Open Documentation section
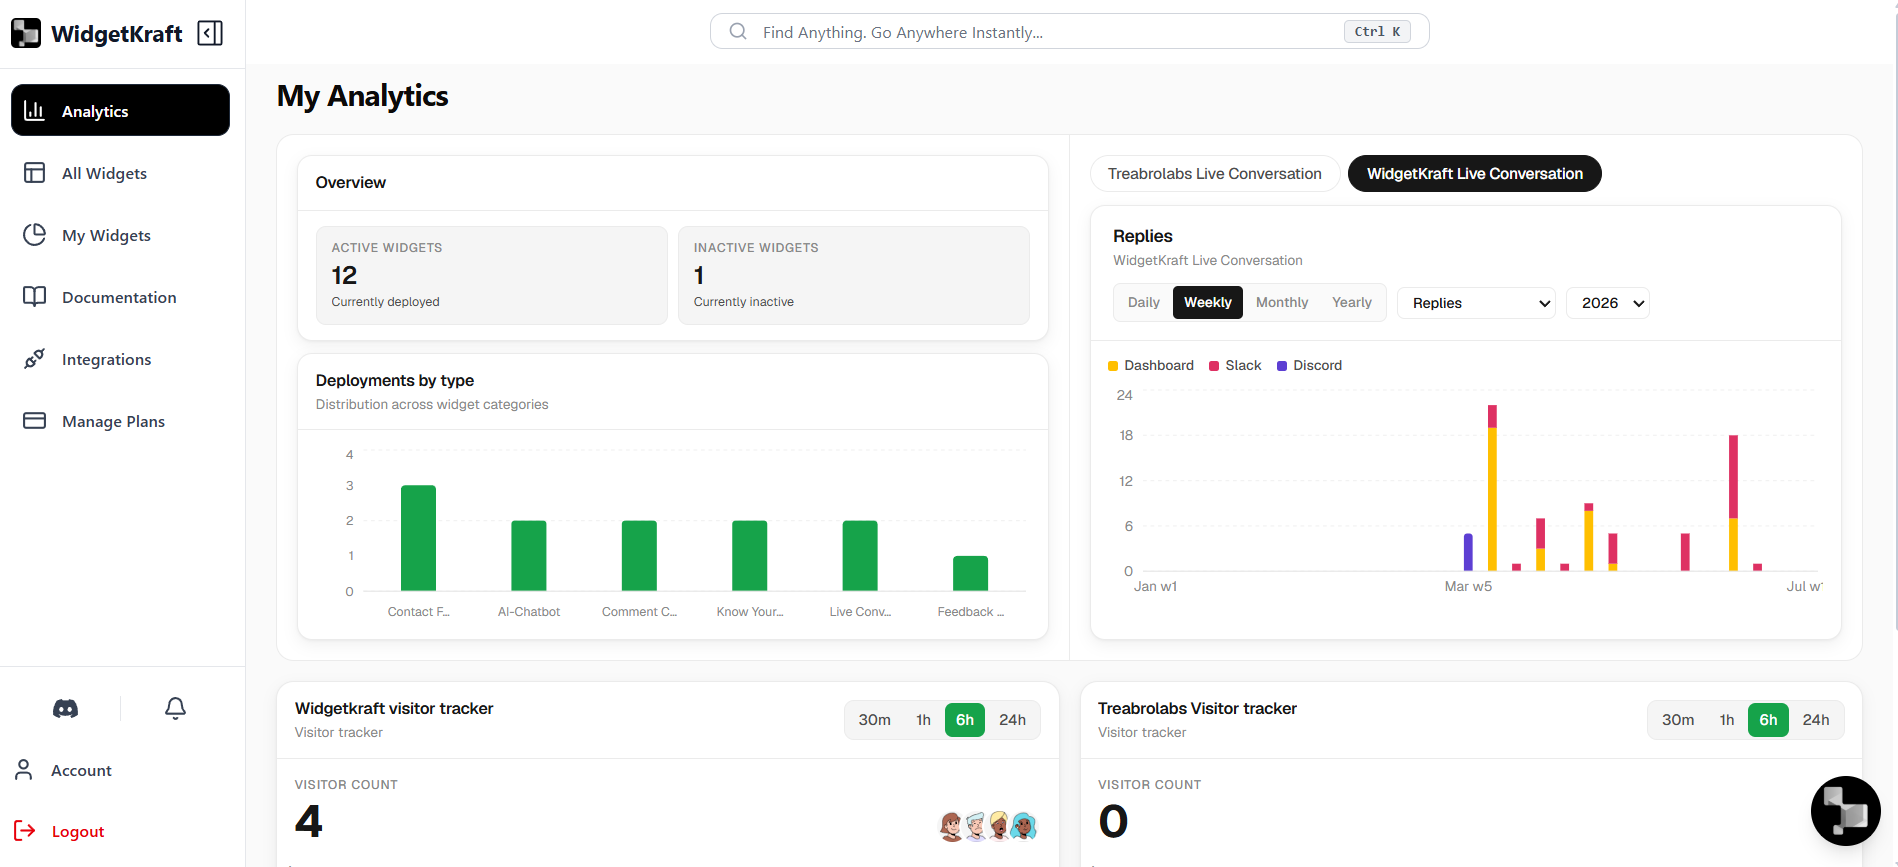This screenshot has height=867, width=1898. coord(120,297)
